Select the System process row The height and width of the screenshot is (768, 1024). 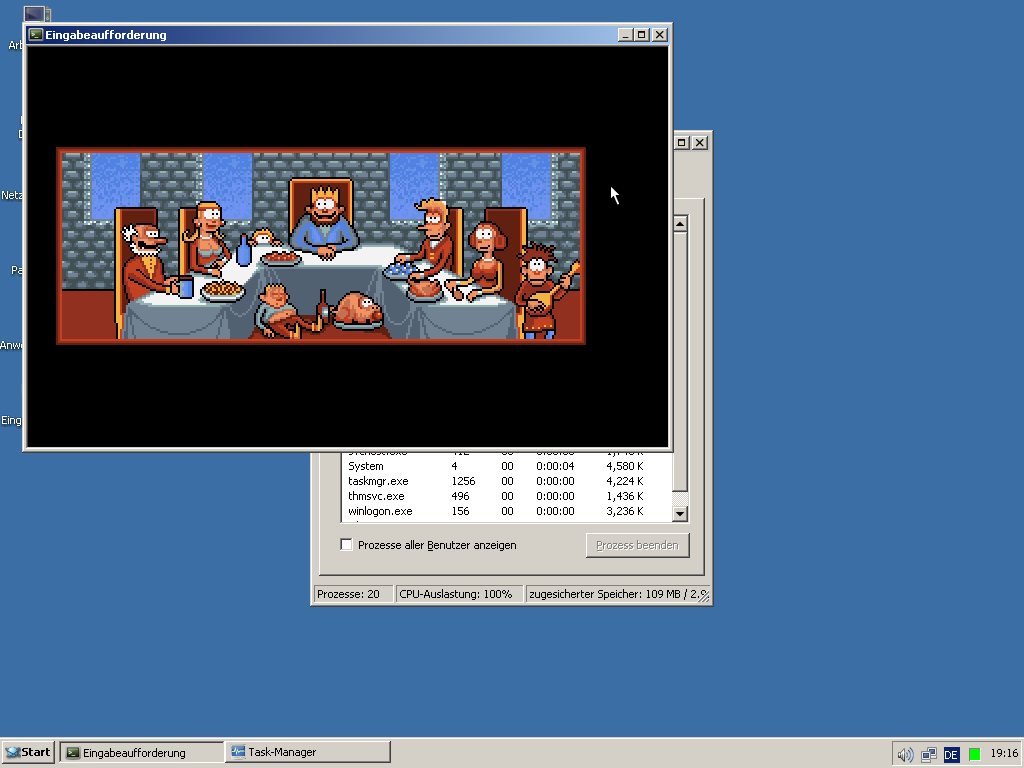(x=506, y=466)
